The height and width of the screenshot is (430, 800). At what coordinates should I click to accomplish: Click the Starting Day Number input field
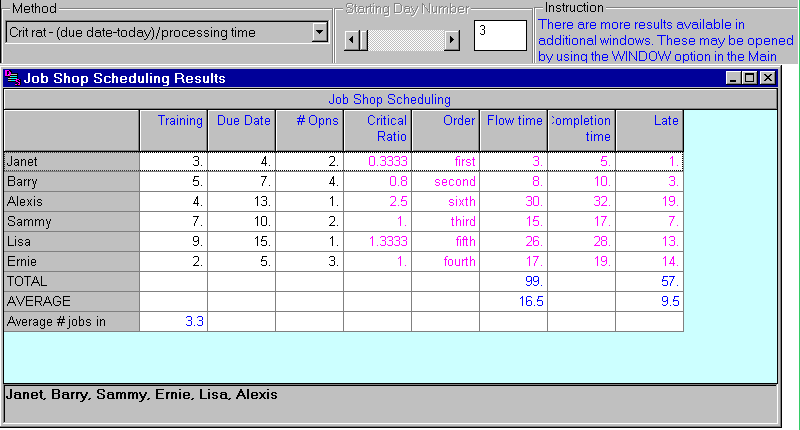[x=499, y=35]
